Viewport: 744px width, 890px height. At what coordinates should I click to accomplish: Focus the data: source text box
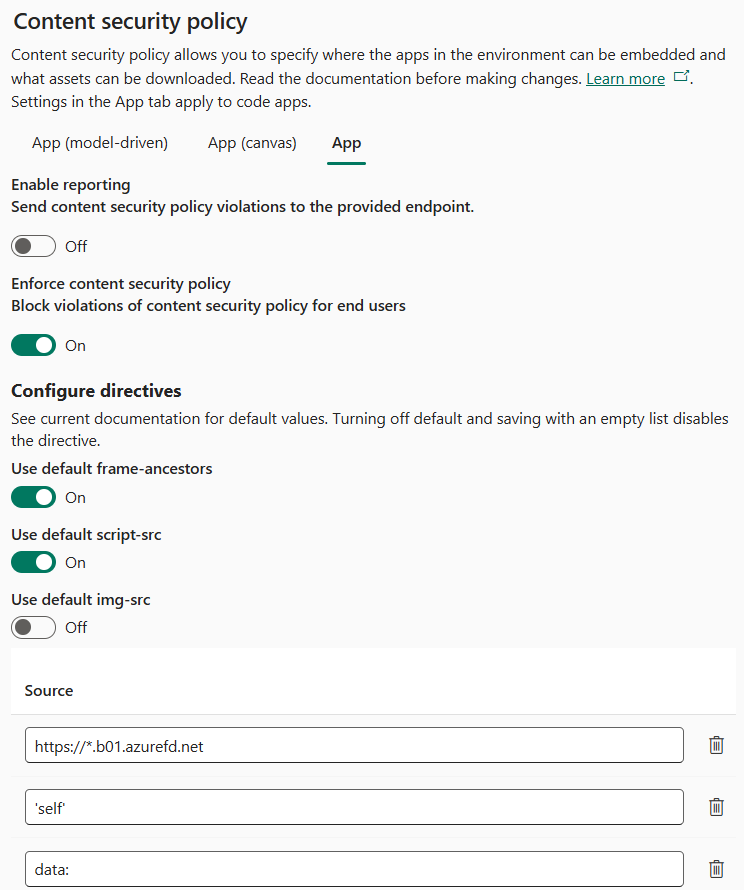(x=354, y=869)
